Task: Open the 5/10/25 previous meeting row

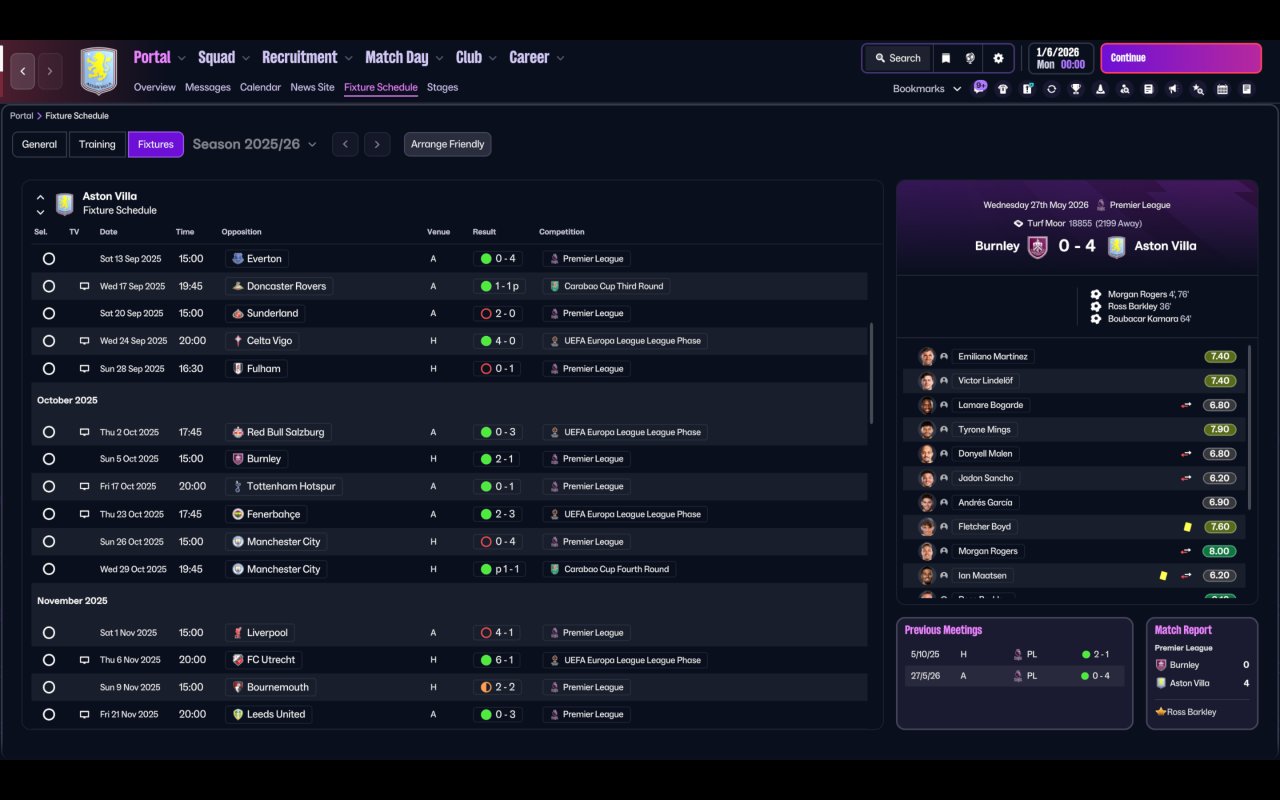Action: pyautogui.click(x=1014, y=655)
